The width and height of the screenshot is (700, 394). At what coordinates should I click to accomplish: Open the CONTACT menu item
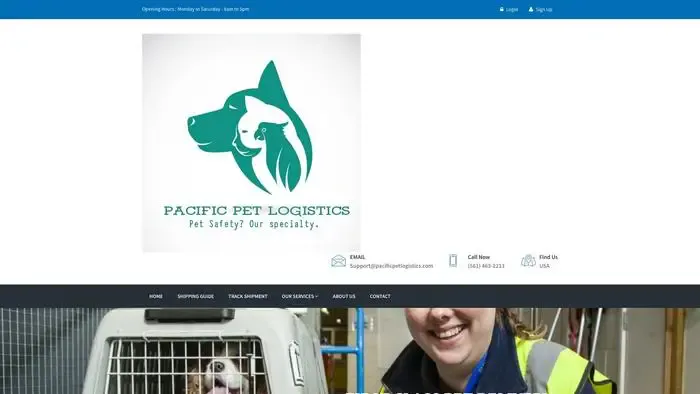(380, 296)
